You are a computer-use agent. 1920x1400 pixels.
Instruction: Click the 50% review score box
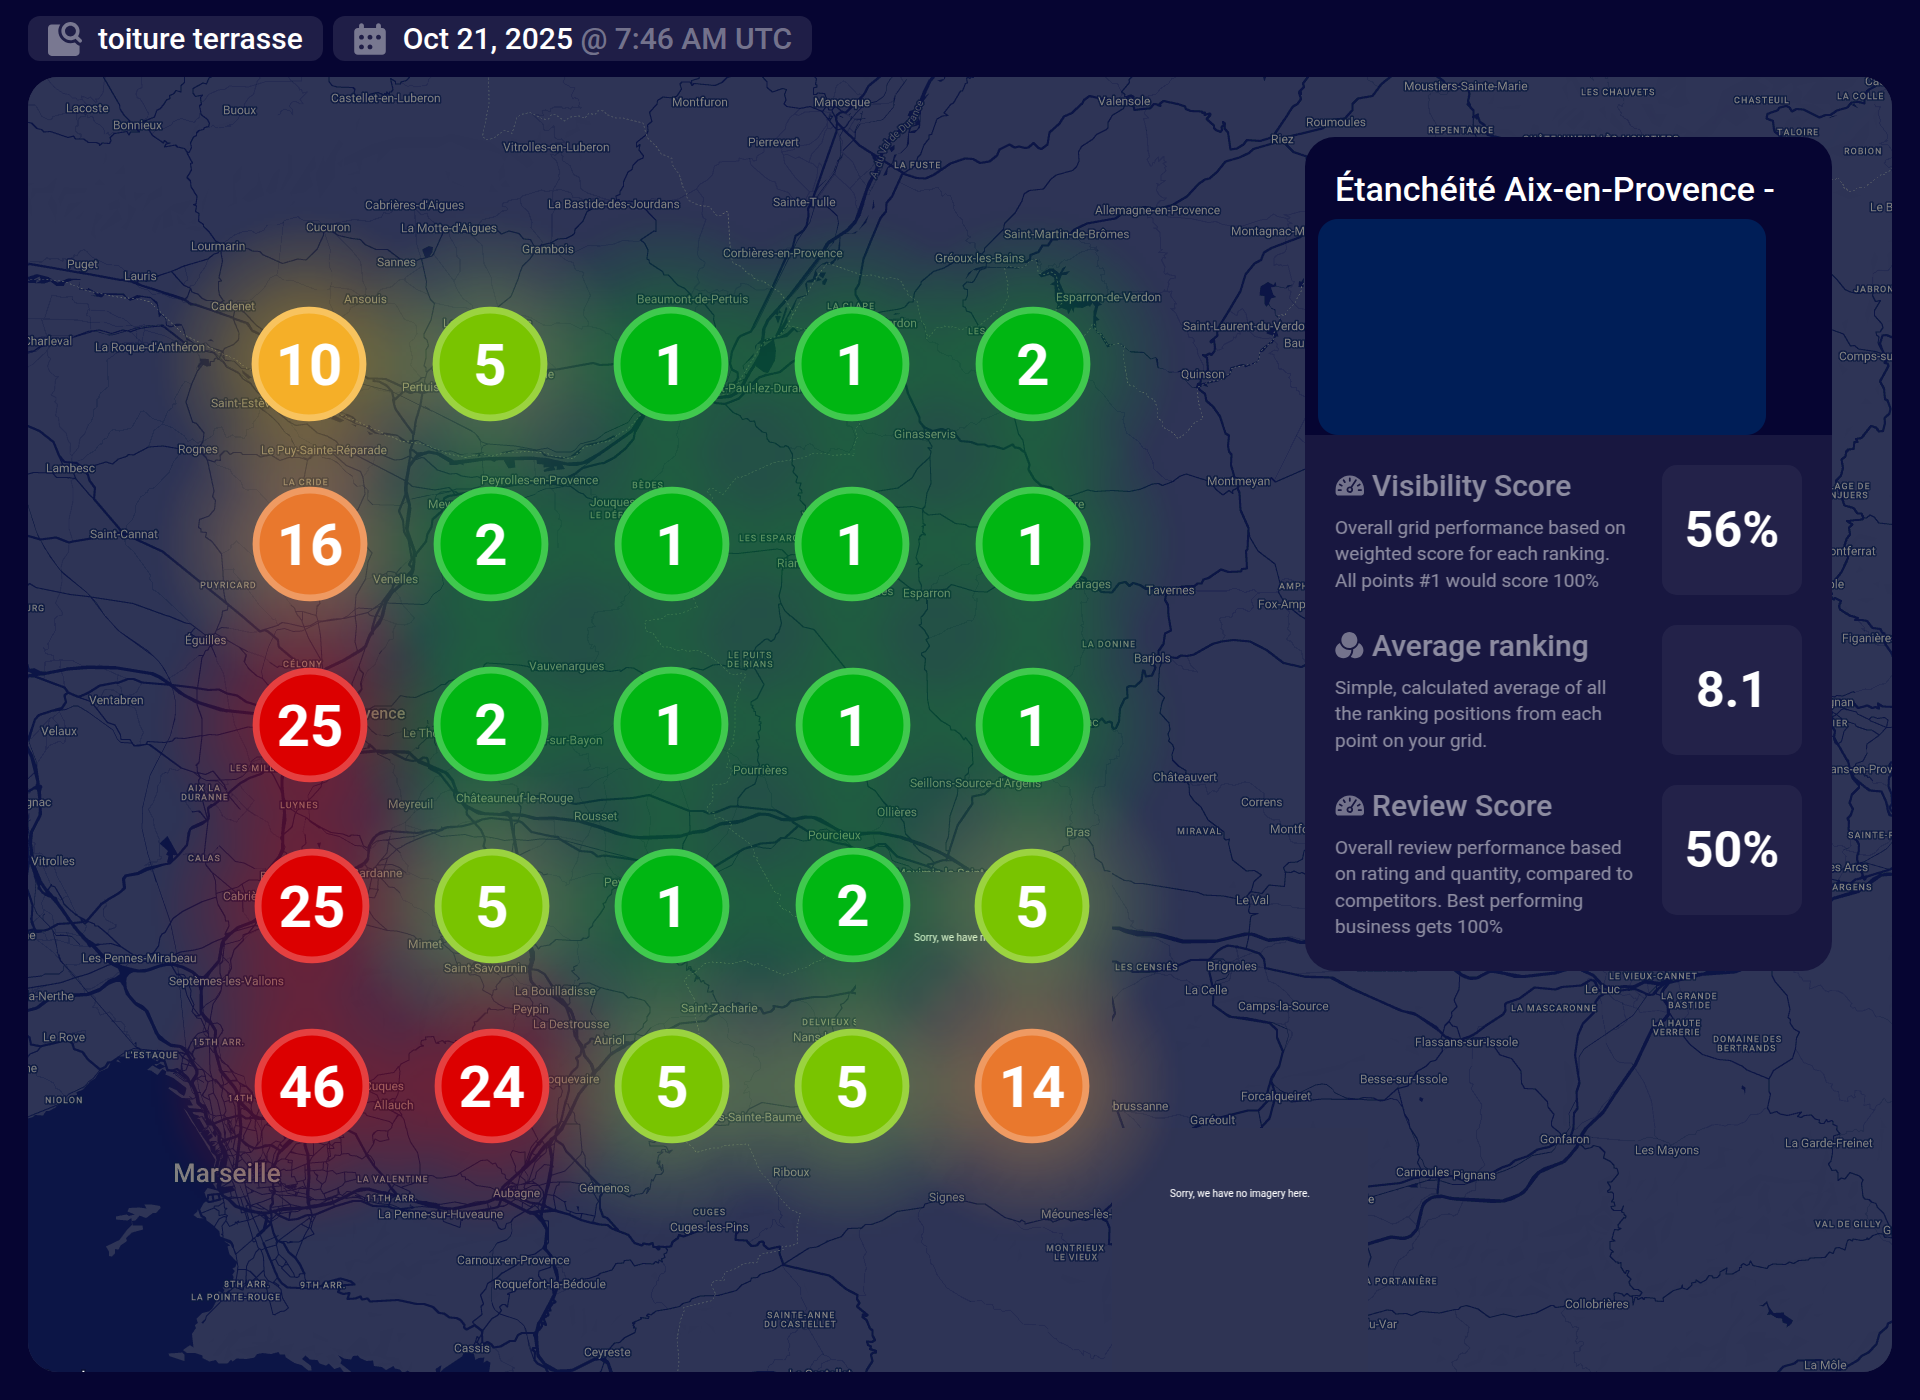pyautogui.click(x=1731, y=850)
